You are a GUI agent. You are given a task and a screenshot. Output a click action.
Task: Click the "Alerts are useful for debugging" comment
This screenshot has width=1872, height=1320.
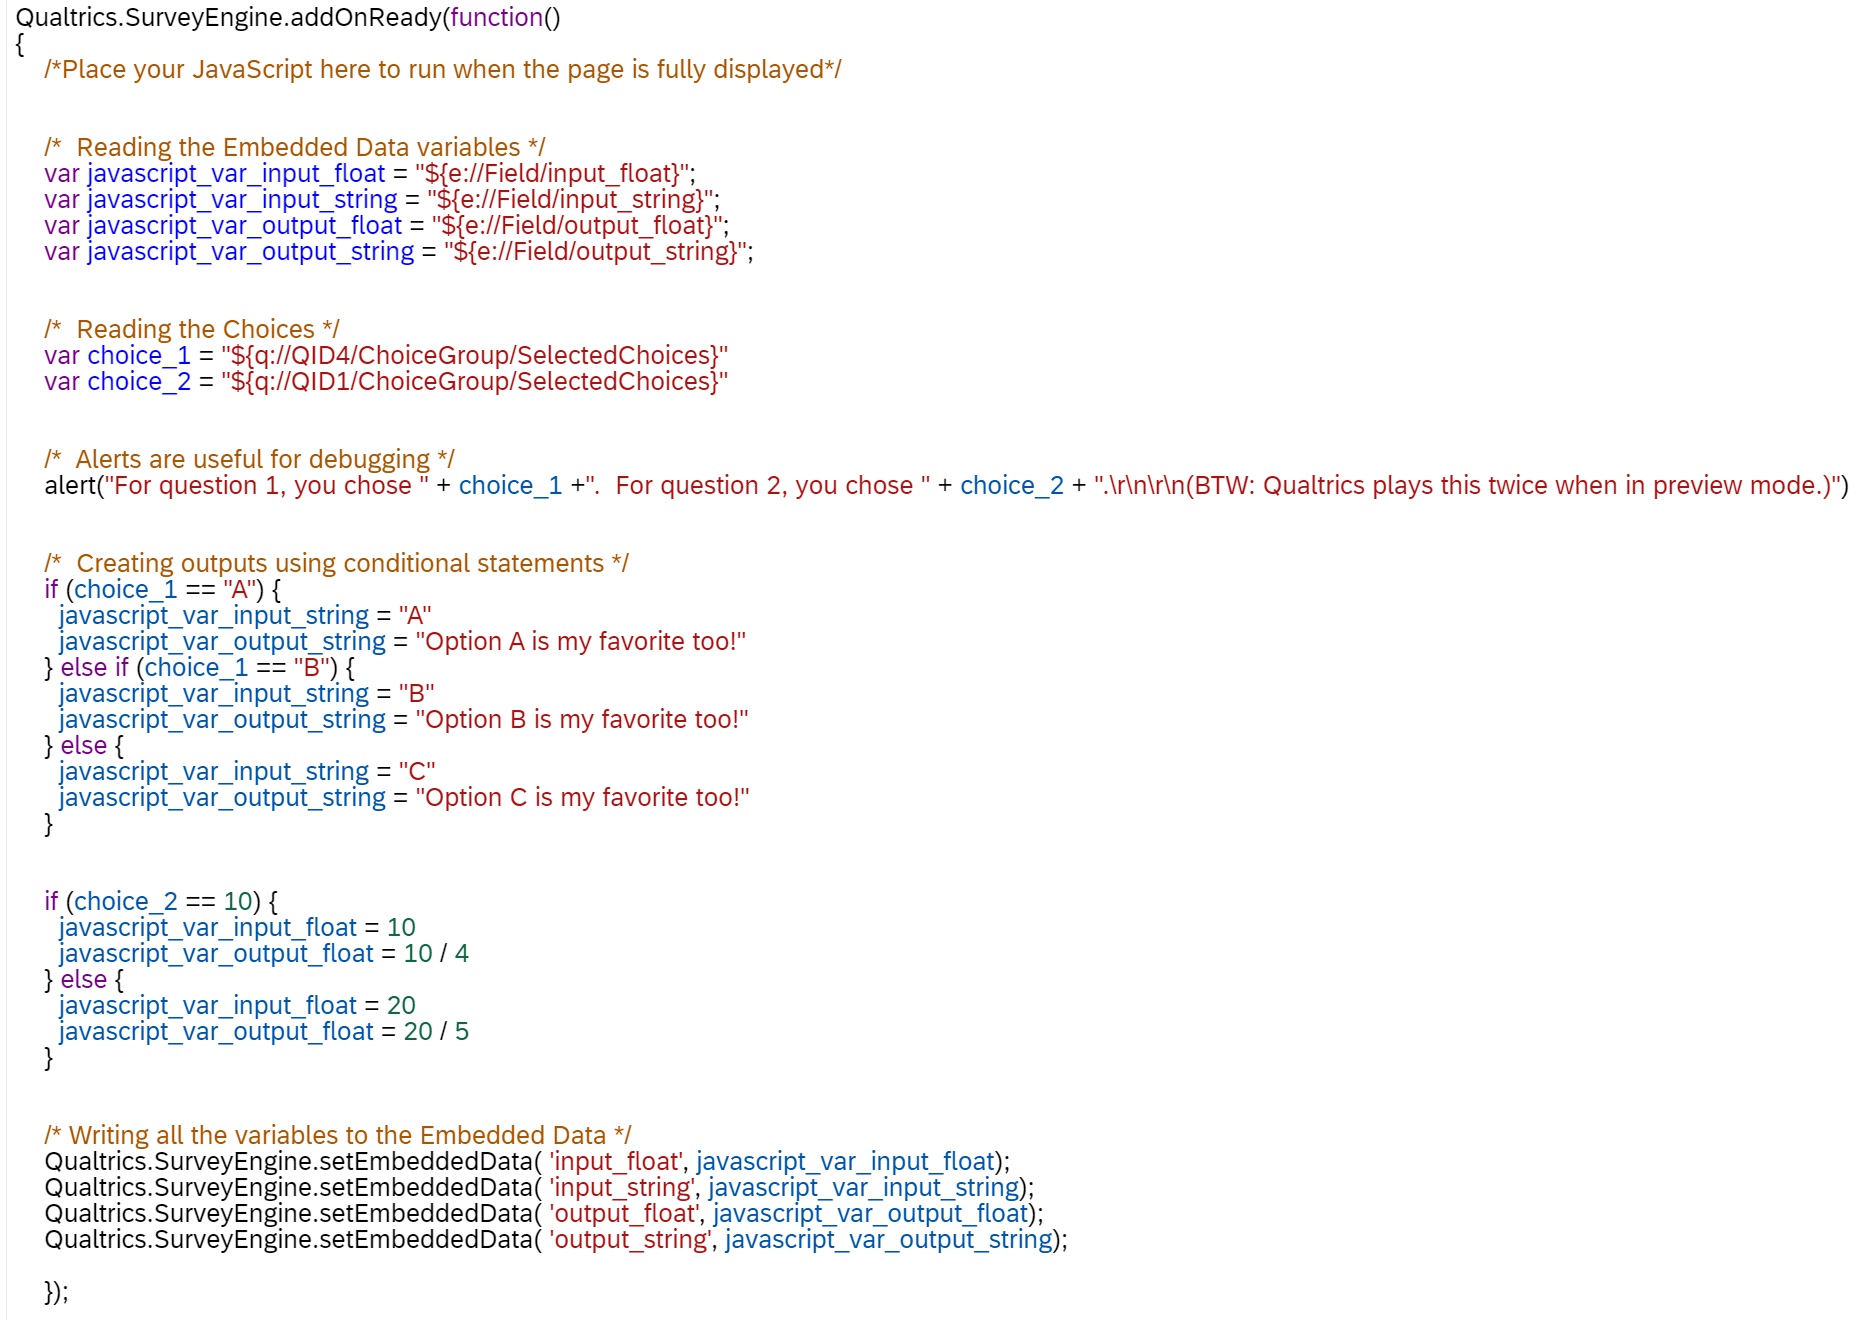coord(249,460)
